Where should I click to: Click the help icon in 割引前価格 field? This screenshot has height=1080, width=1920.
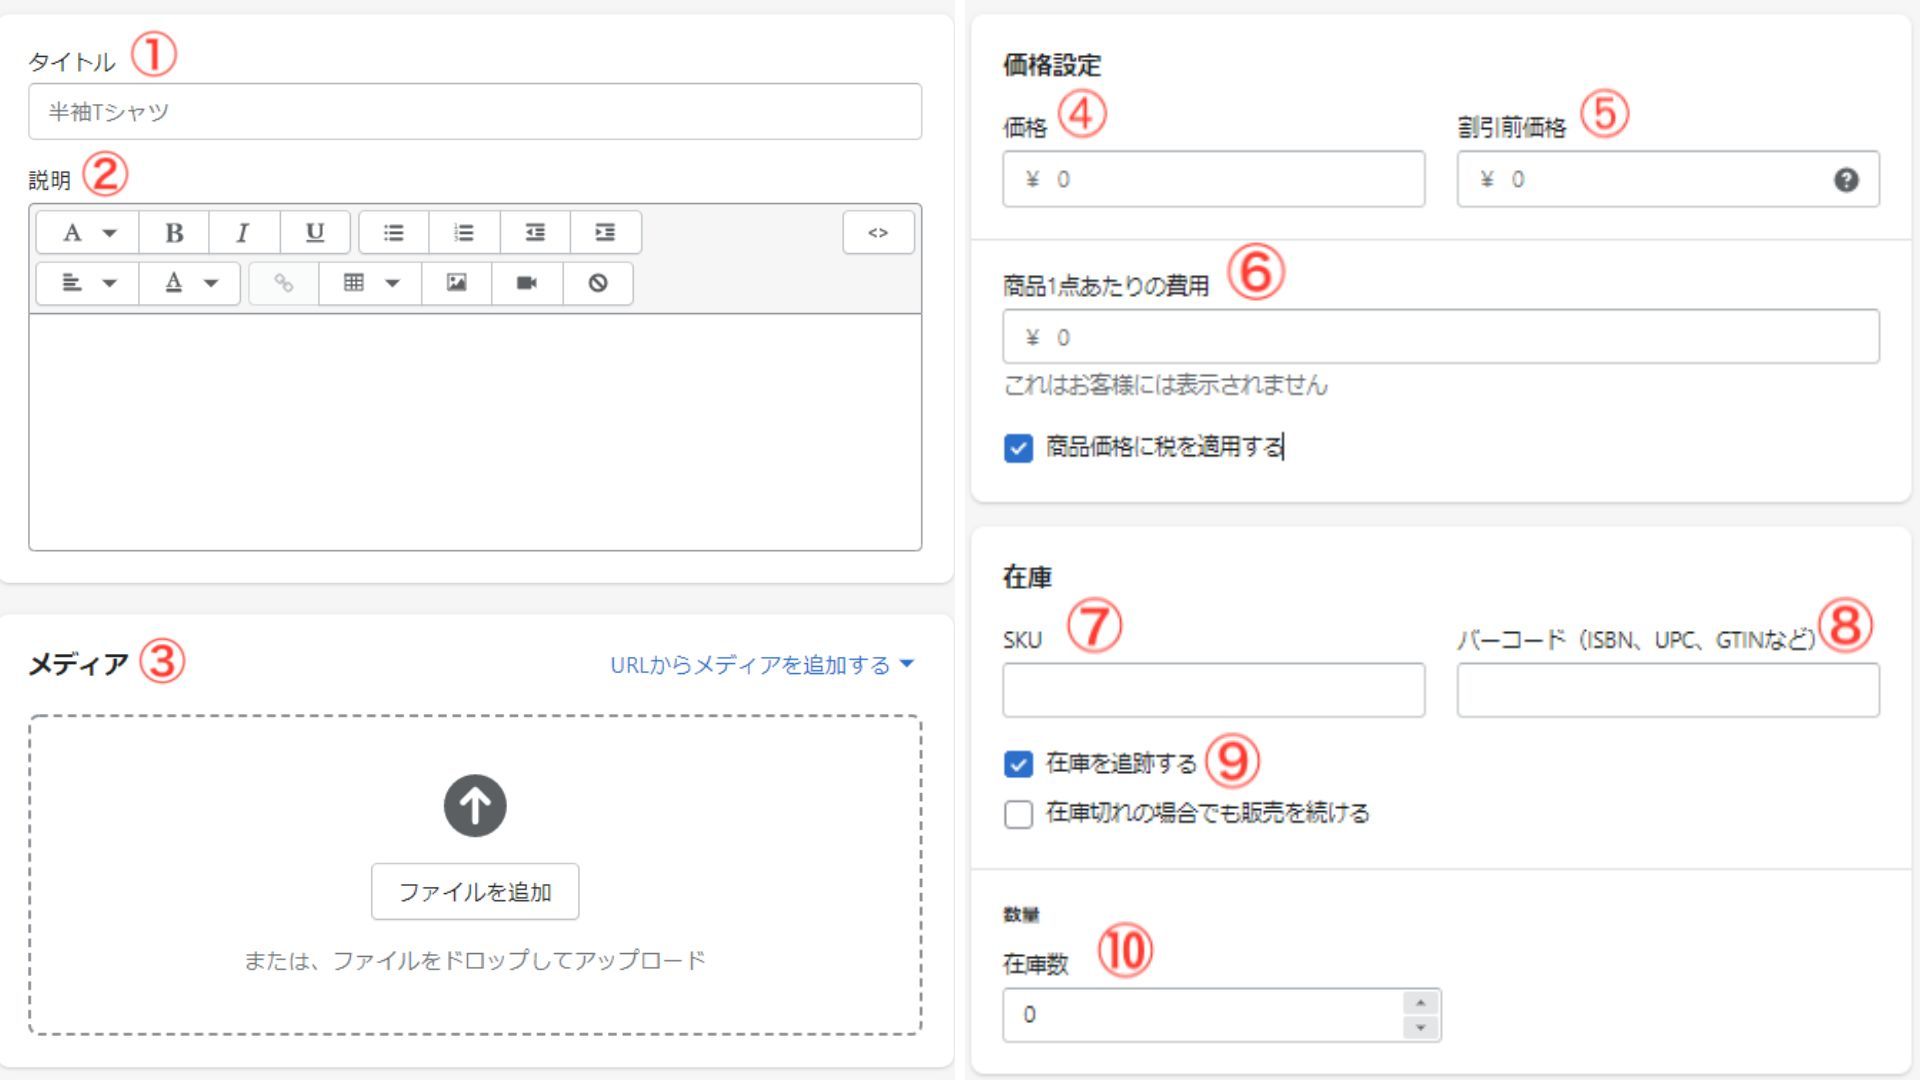point(1846,180)
